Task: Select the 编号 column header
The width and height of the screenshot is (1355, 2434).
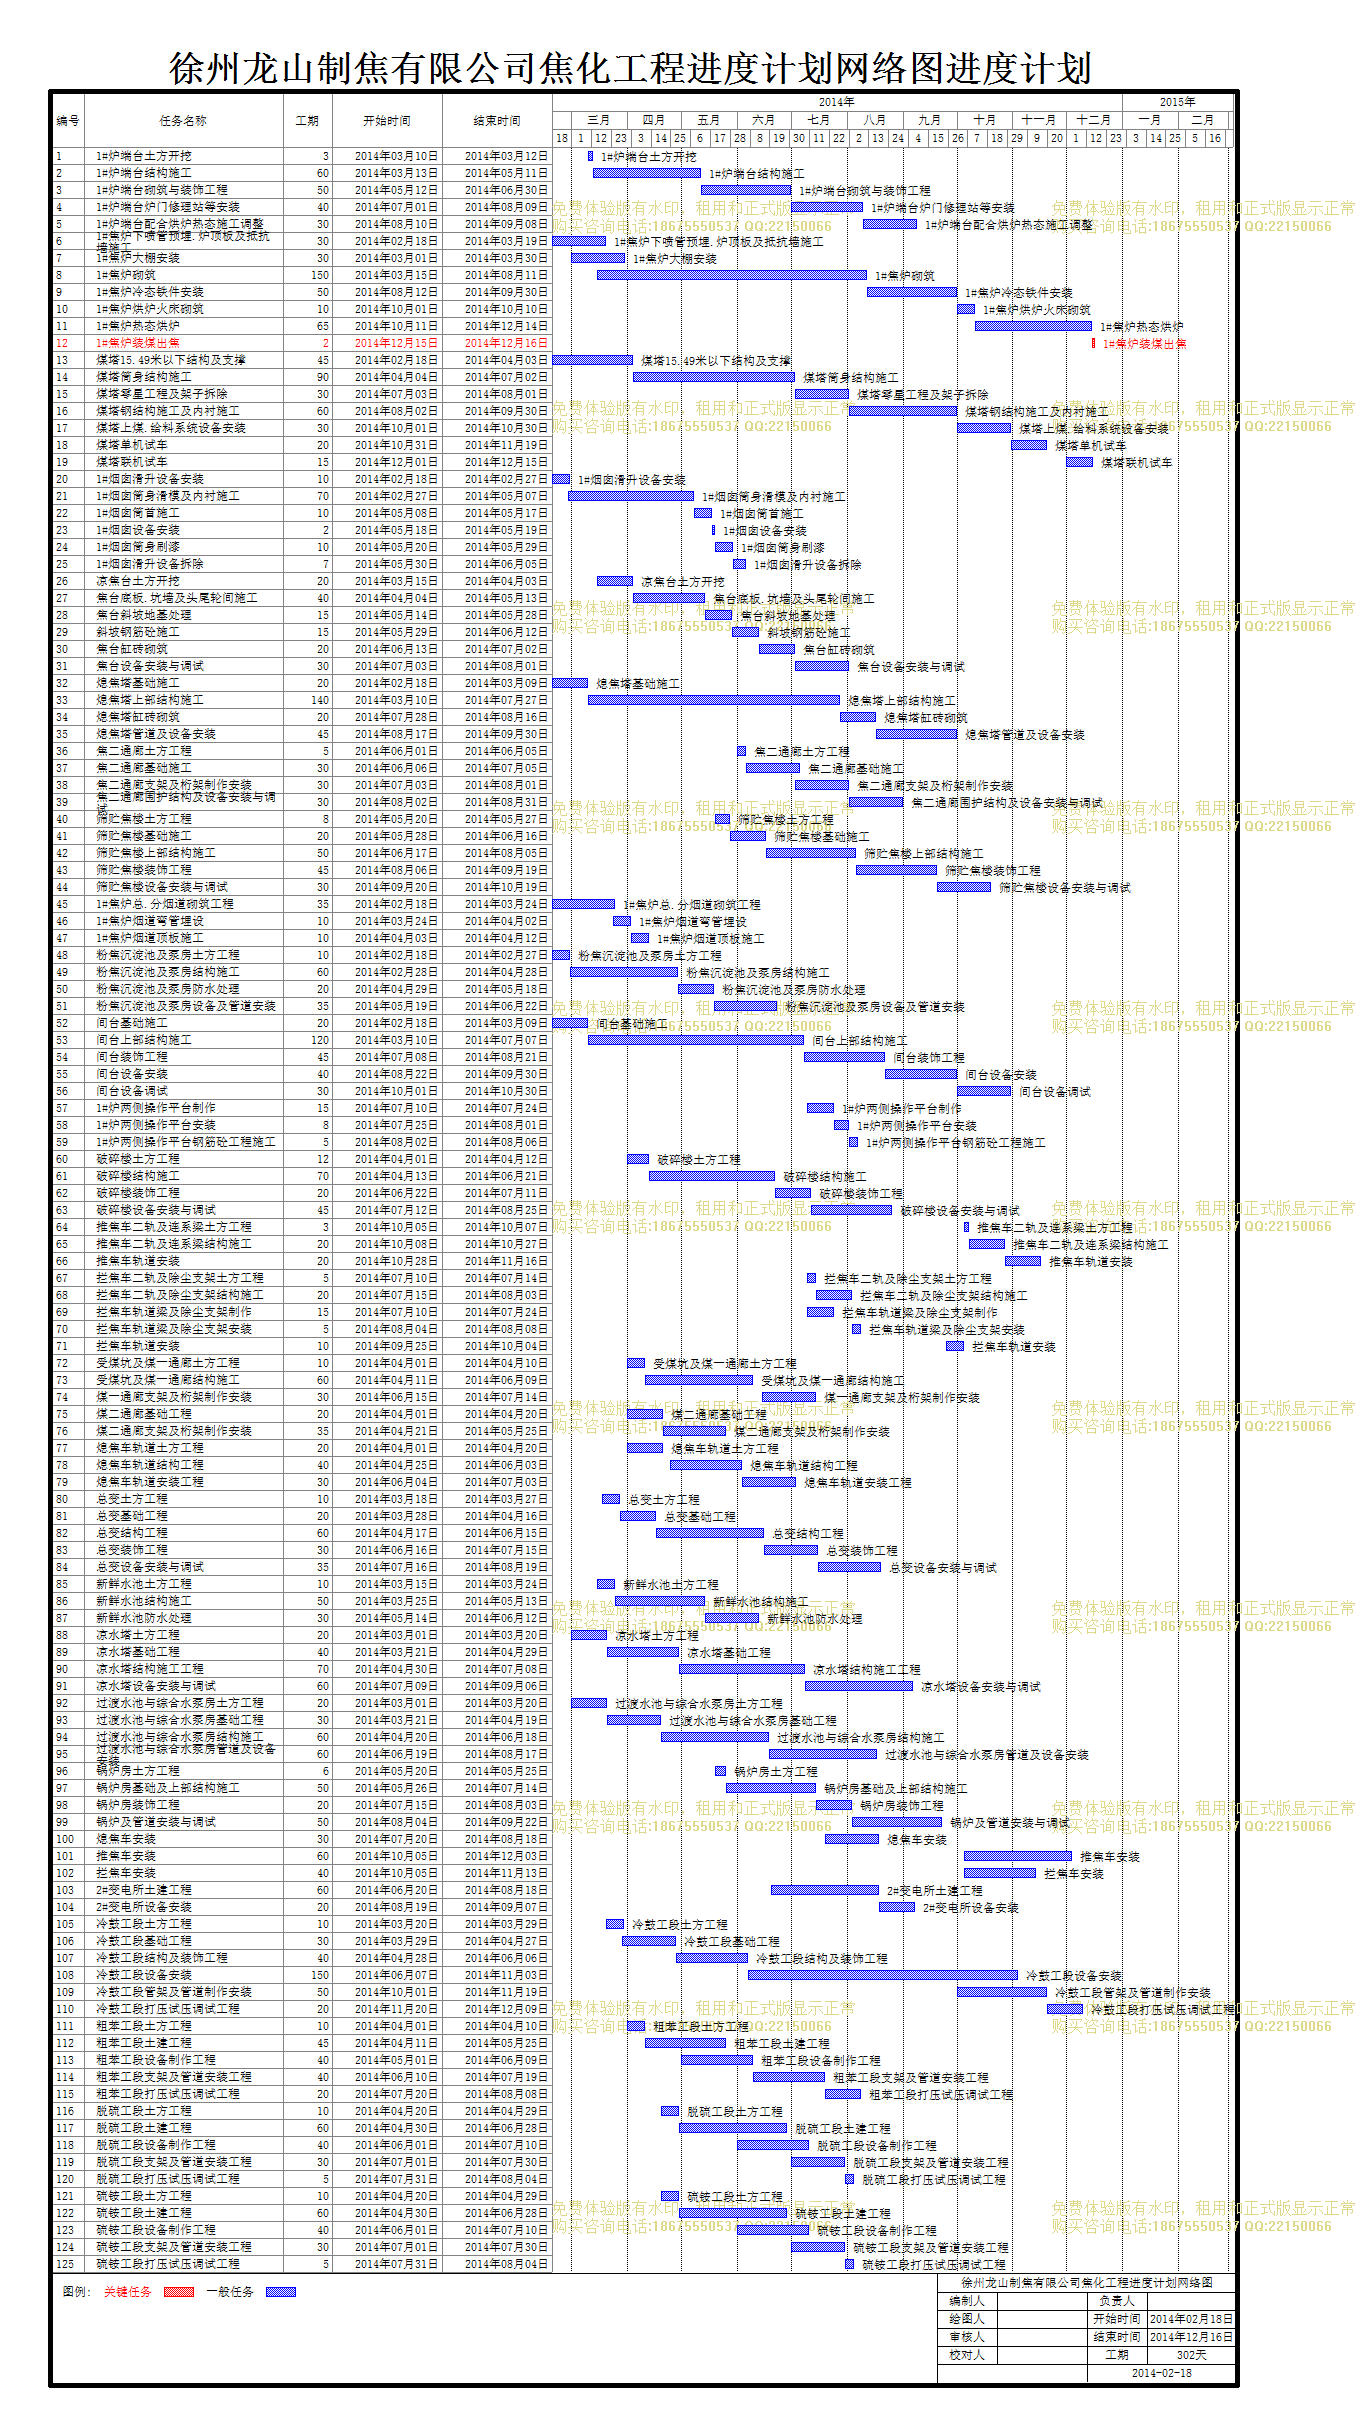Action: (x=68, y=121)
